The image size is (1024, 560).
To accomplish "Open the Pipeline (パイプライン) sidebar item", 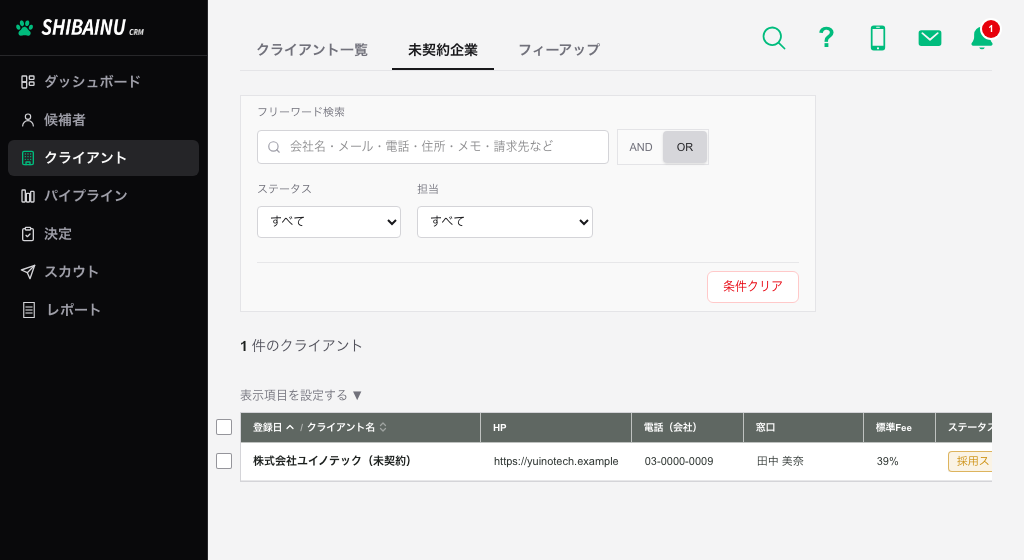I will [103, 196].
